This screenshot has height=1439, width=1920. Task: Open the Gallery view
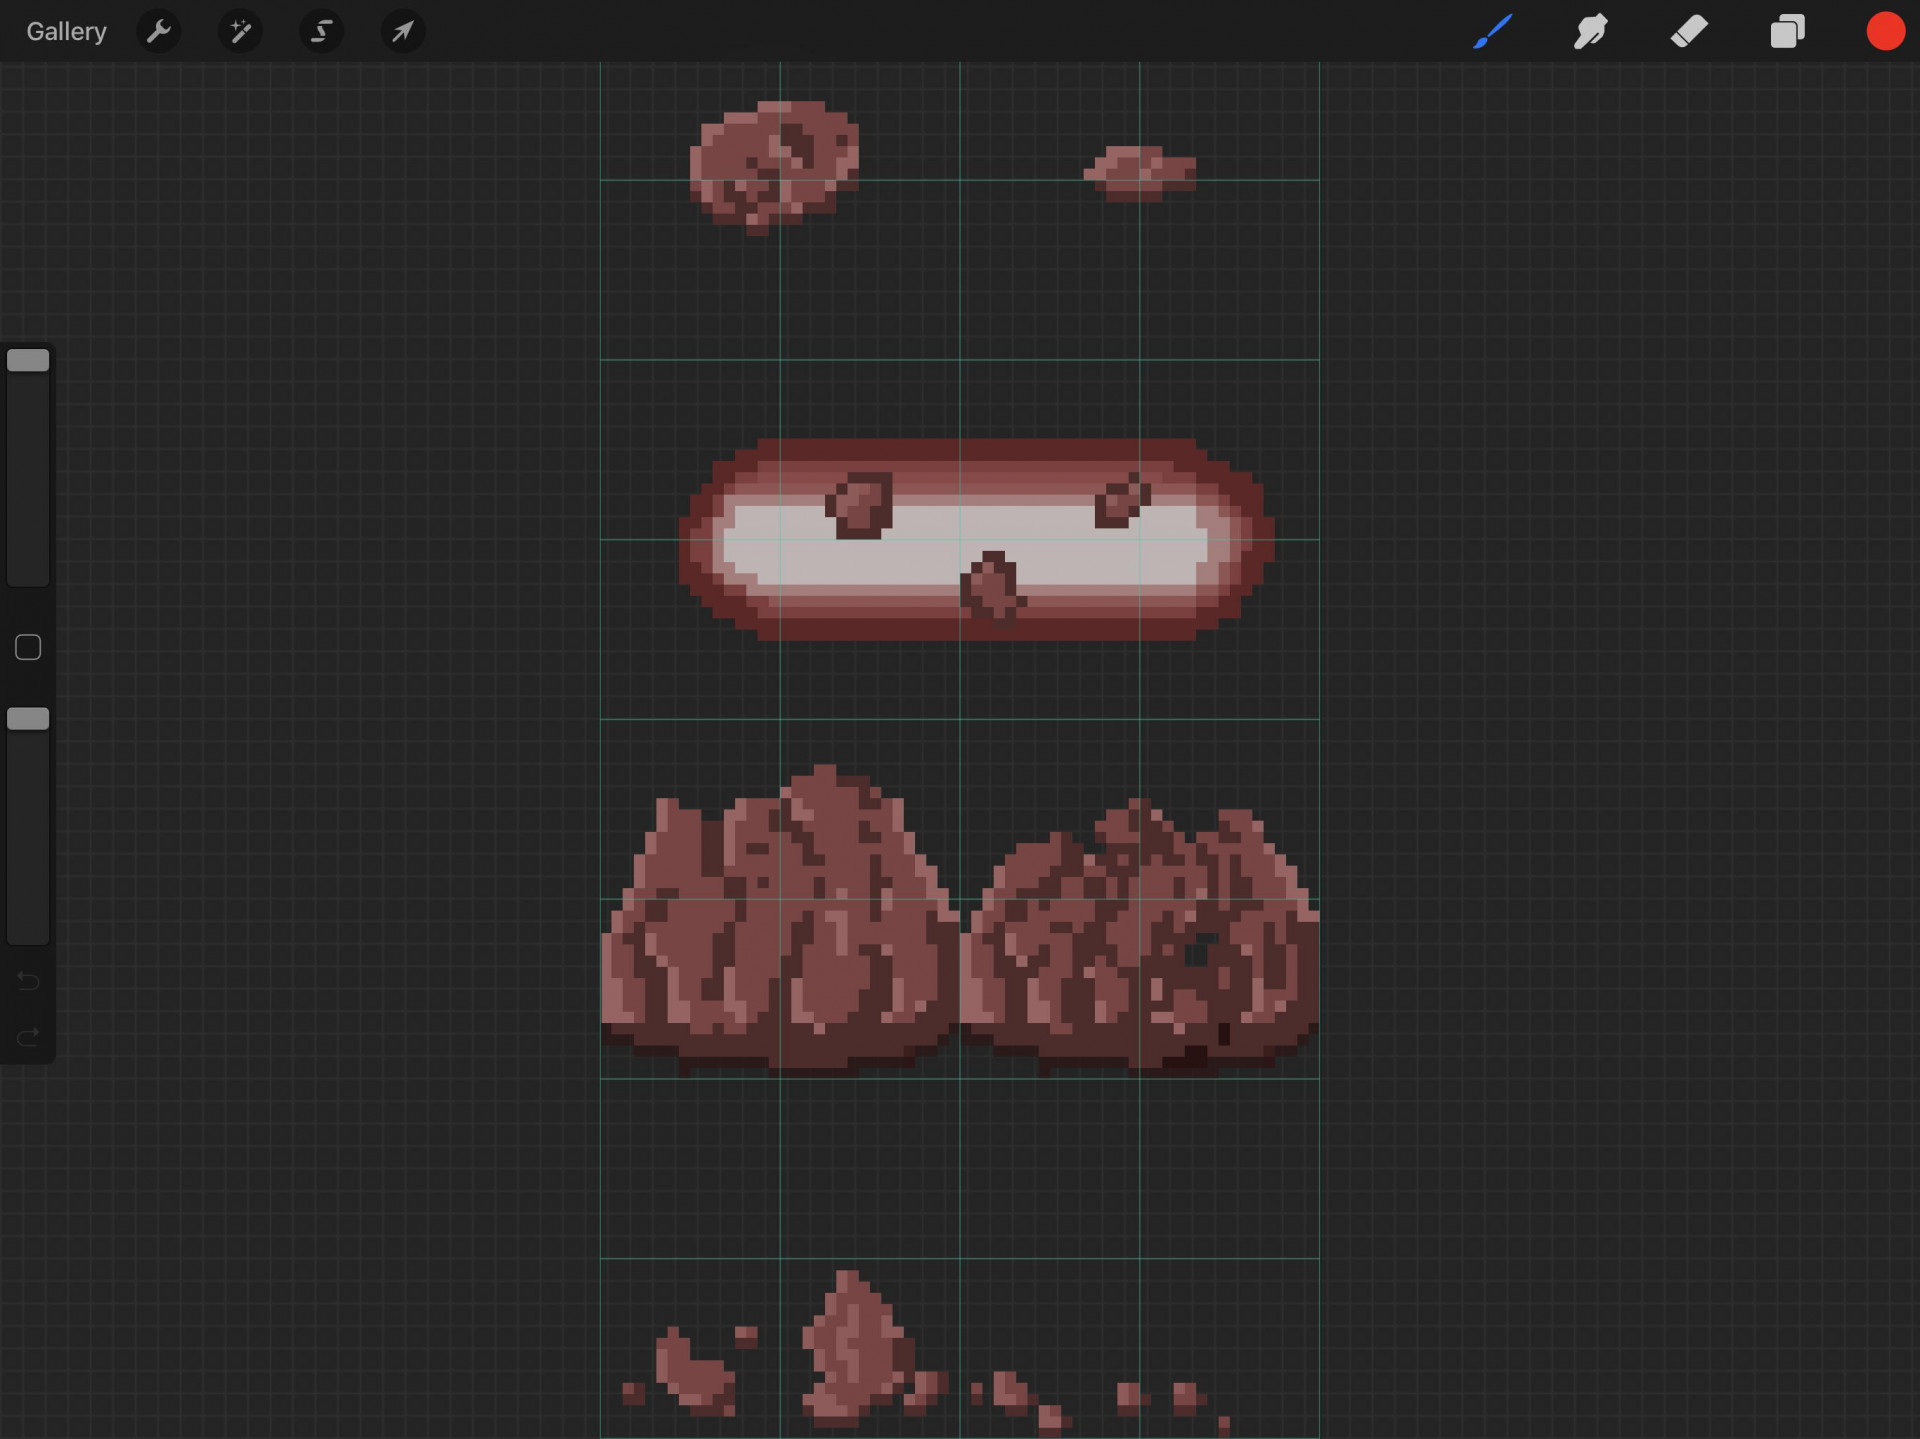click(x=66, y=31)
